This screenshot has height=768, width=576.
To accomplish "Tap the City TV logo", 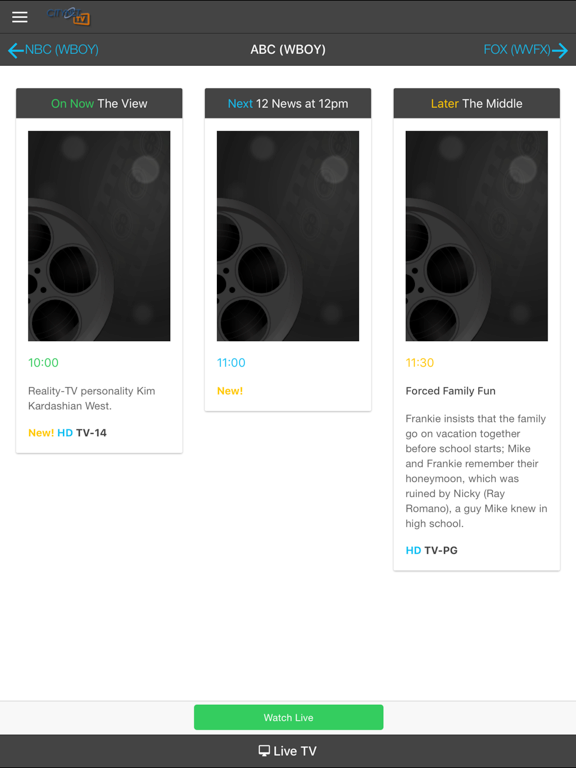I will [69, 16].
